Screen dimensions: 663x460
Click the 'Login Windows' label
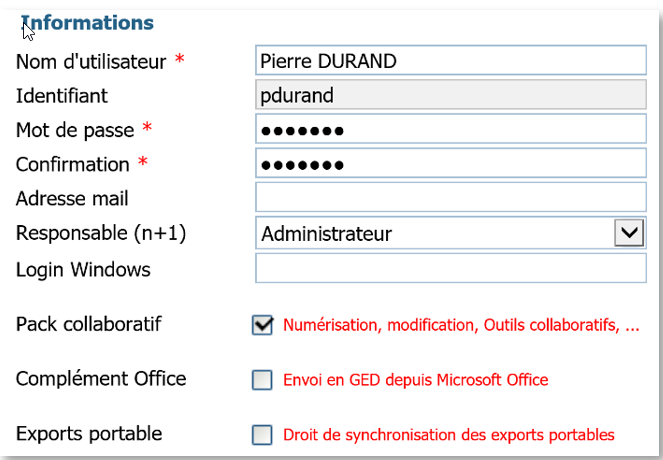tap(83, 269)
